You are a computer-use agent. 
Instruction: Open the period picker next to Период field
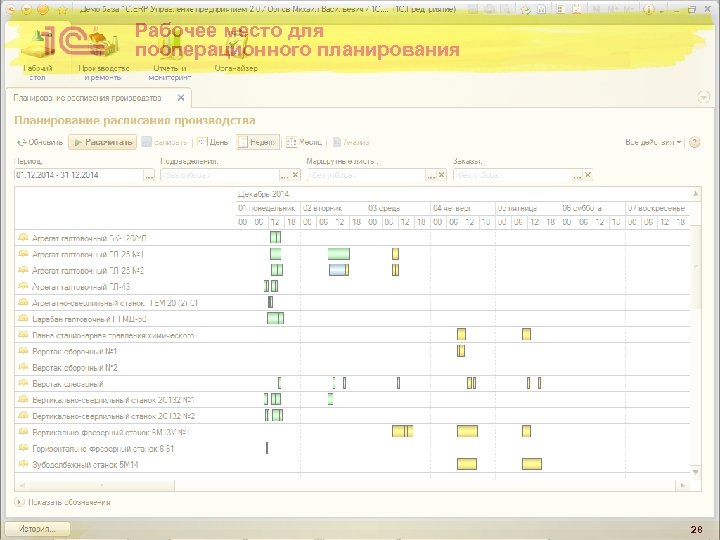(x=149, y=175)
